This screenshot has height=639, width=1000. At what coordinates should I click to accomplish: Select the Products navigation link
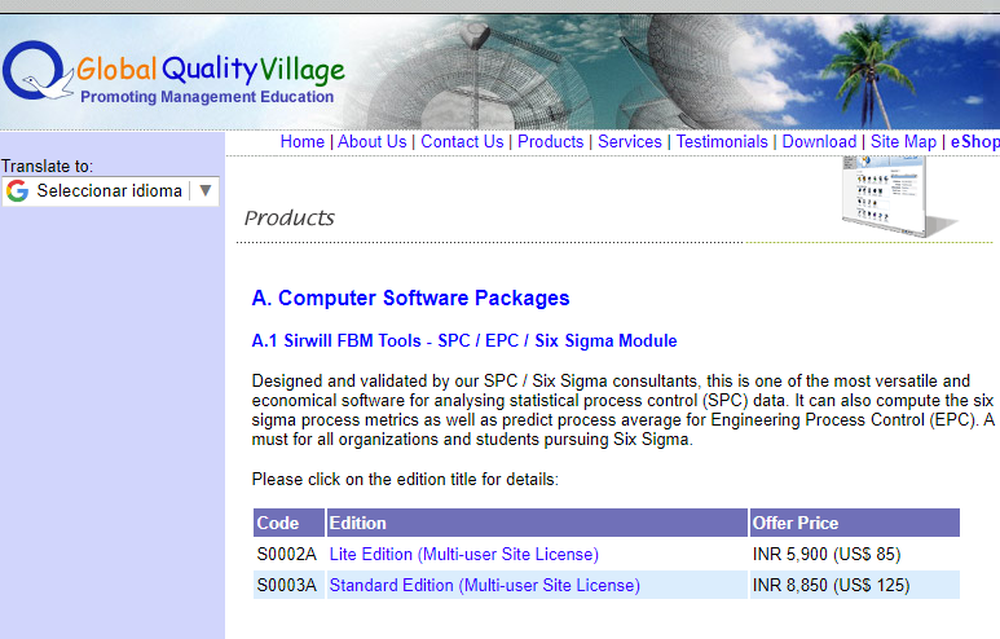[x=550, y=142]
